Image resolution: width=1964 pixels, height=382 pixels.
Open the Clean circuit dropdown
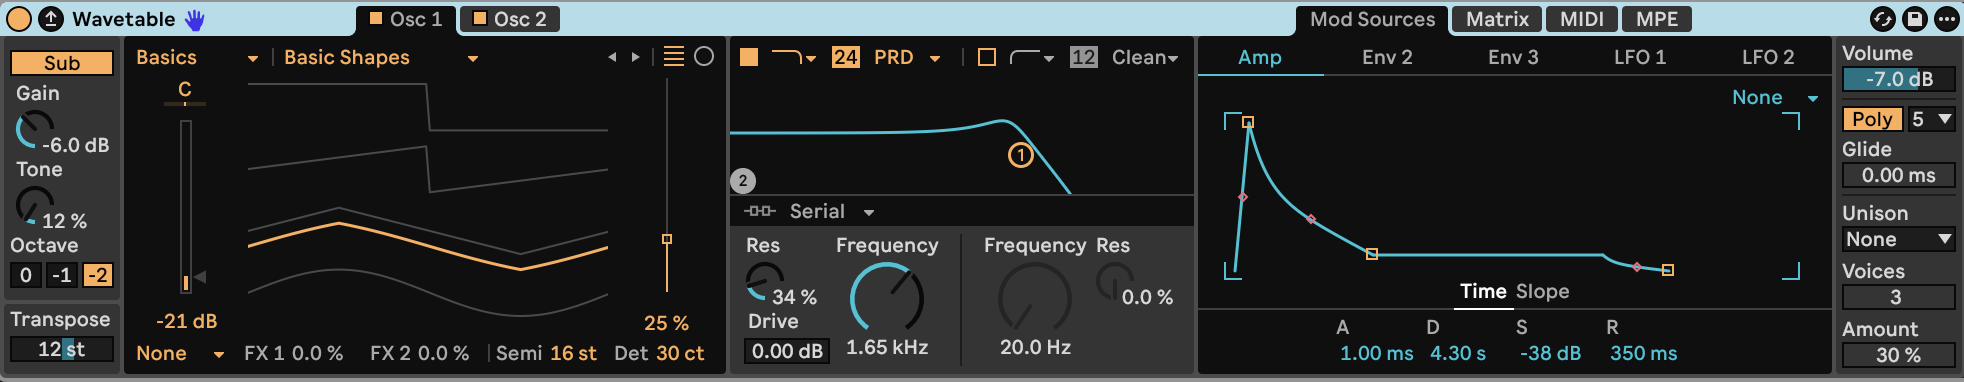pyautogui.click(x=1145, y=58)
